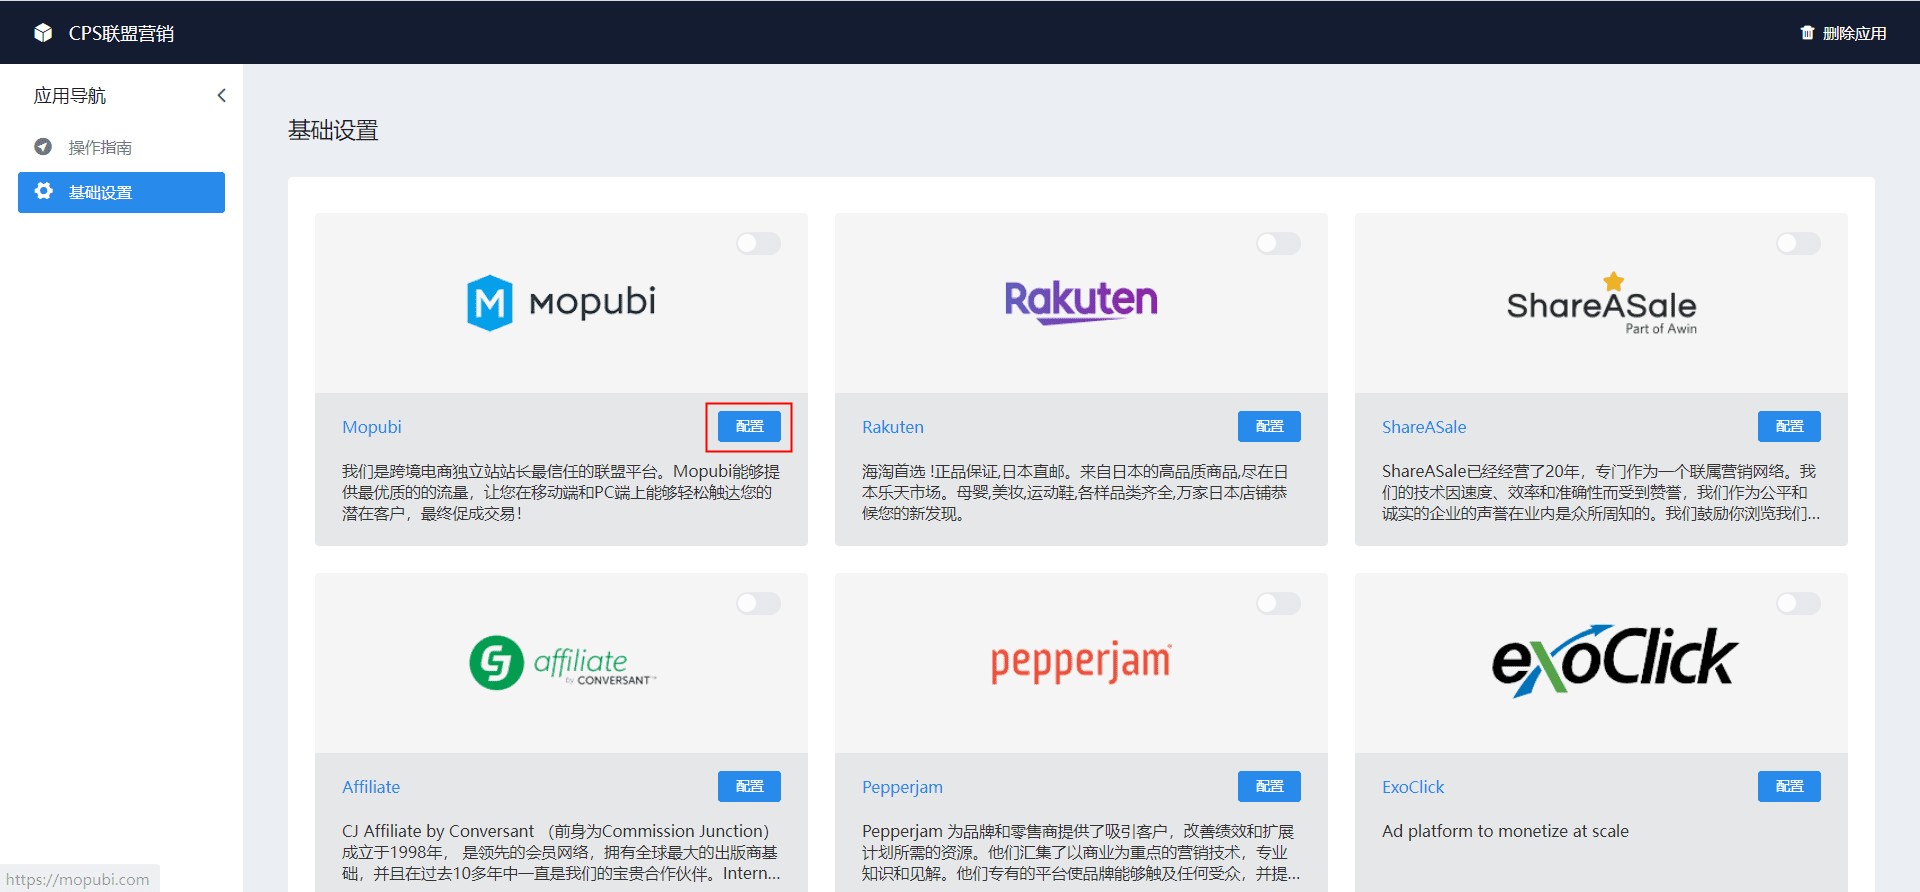Click the Pepperjam description paragraph

pyautogui.click(x=1081, y=852)
